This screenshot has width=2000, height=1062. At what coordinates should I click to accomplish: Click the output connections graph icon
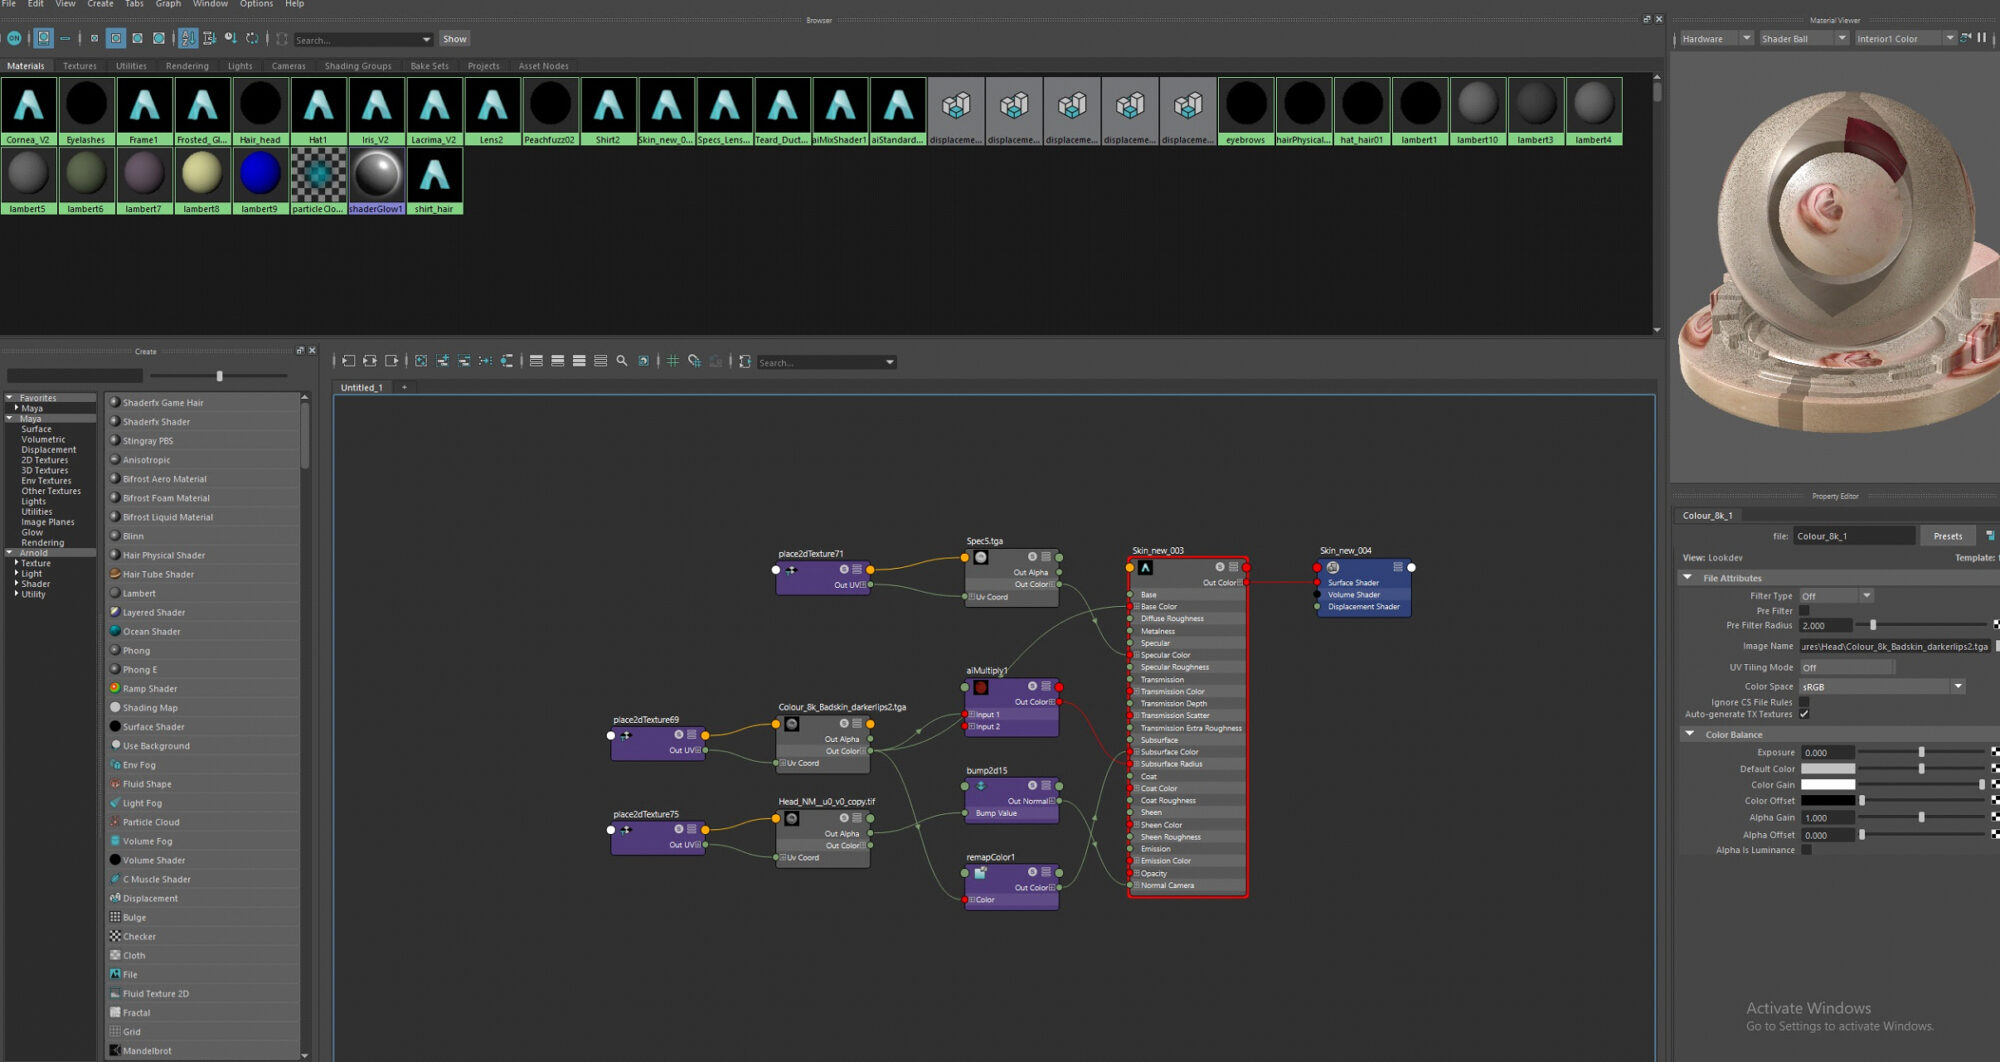coord(391,361)
